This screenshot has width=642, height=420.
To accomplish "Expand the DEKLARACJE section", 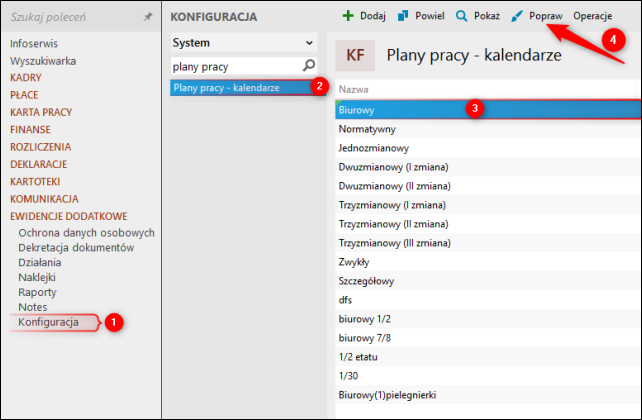I will (38, 164).
